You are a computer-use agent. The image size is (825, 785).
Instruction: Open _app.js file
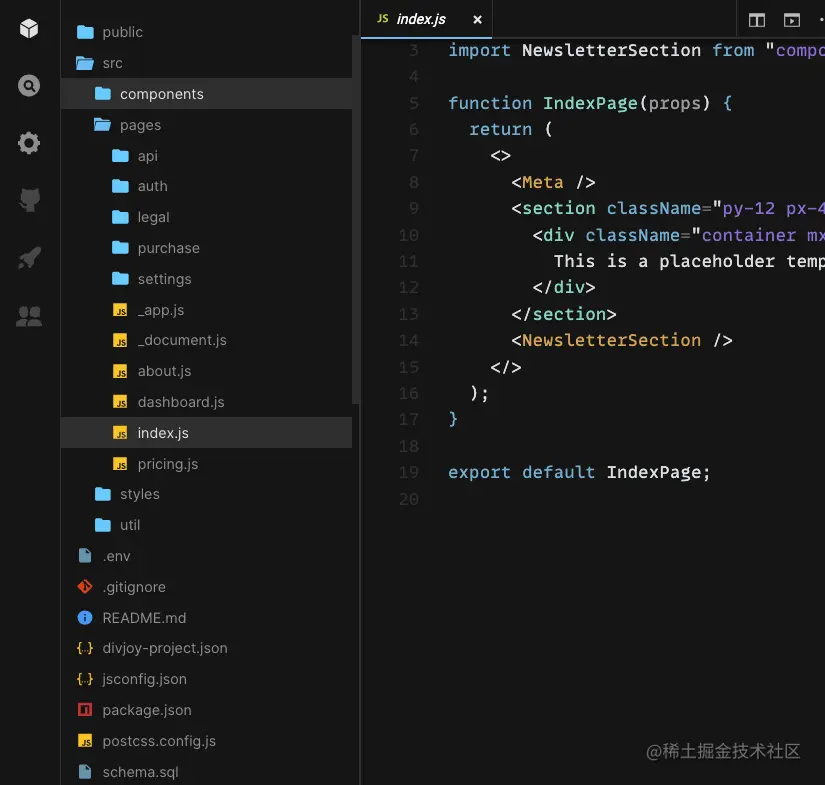coord(206,310)
